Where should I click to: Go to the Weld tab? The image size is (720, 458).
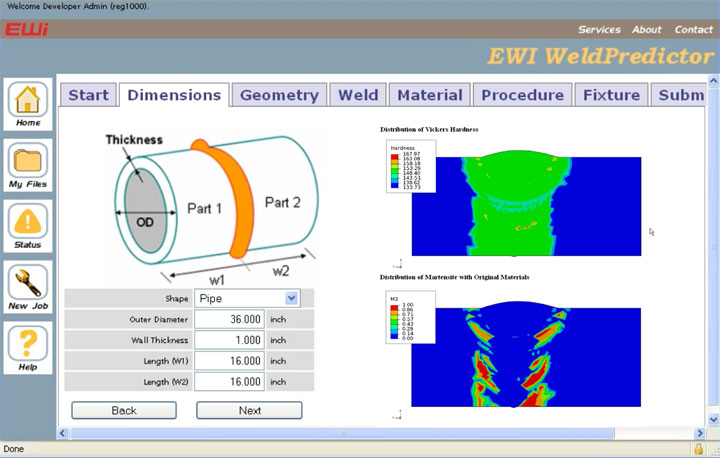point(358,95)
